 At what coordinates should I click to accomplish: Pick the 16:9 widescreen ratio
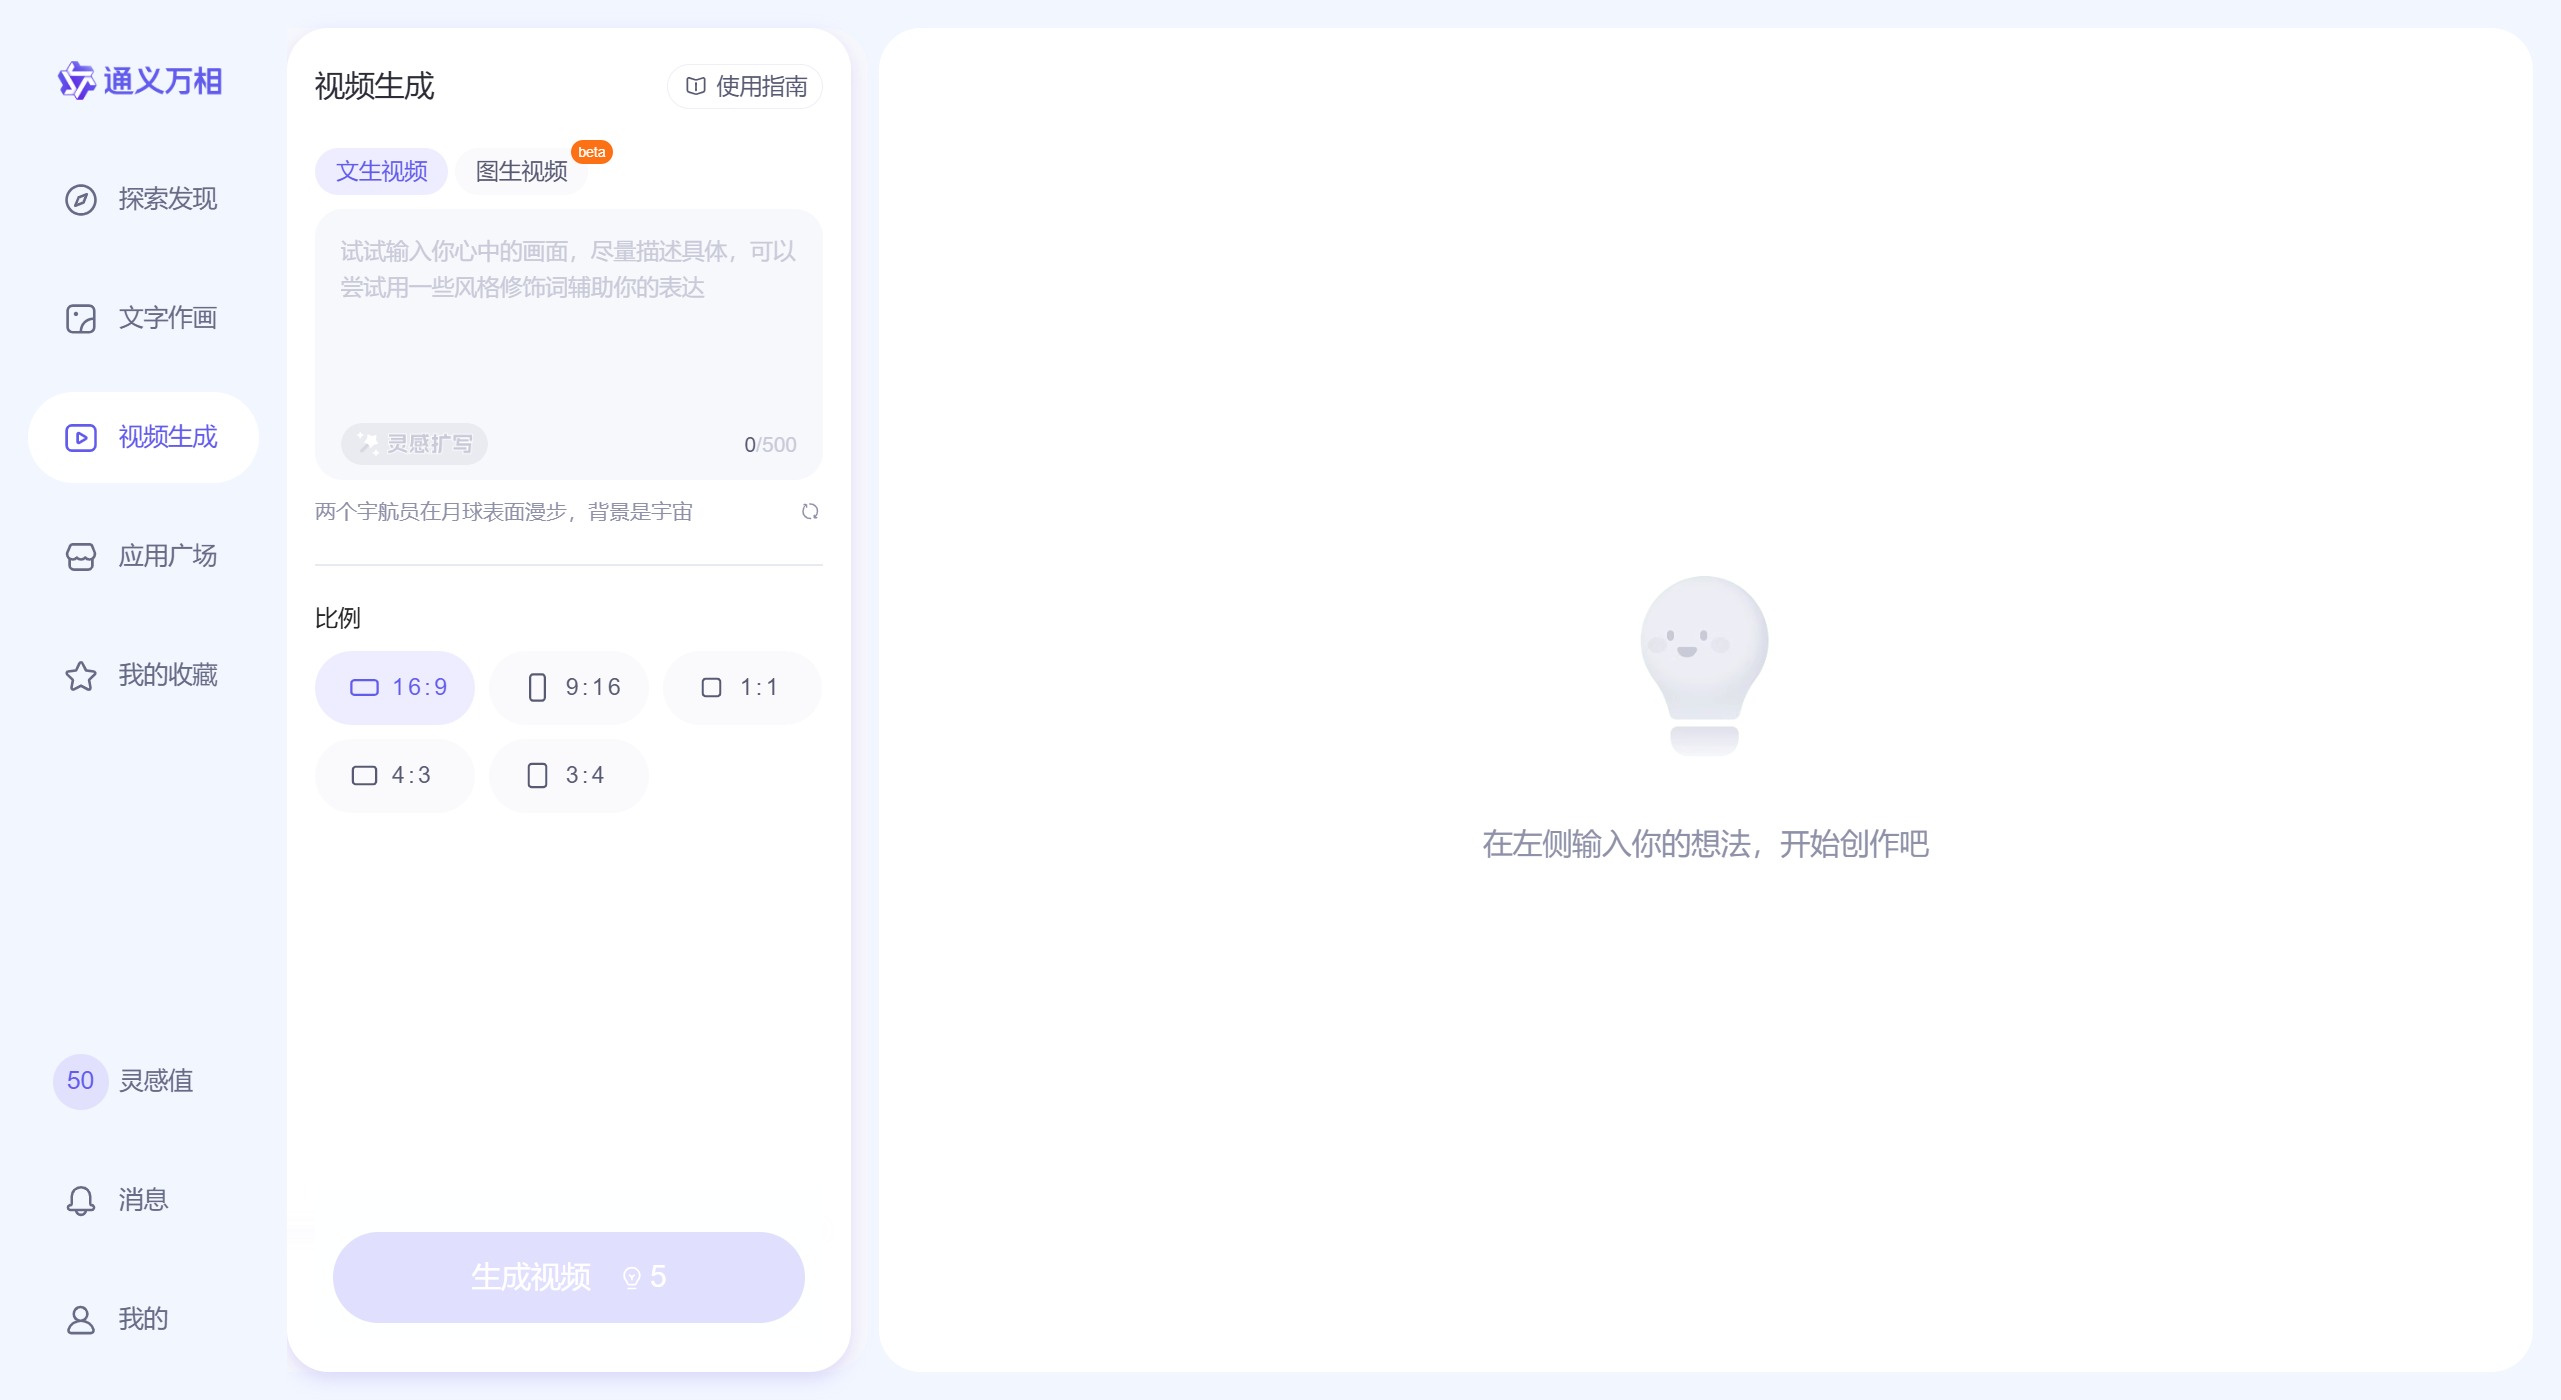(394, 687)
